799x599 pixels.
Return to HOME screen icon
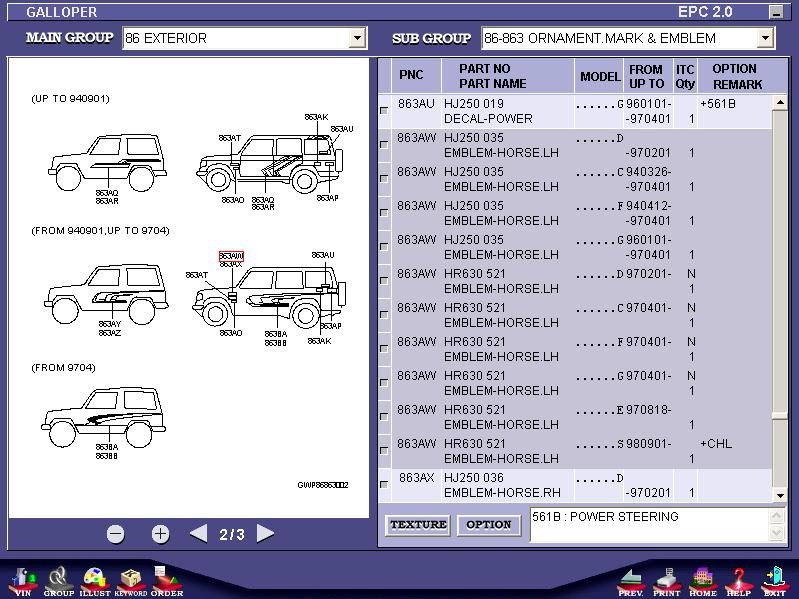coord(703,582)
